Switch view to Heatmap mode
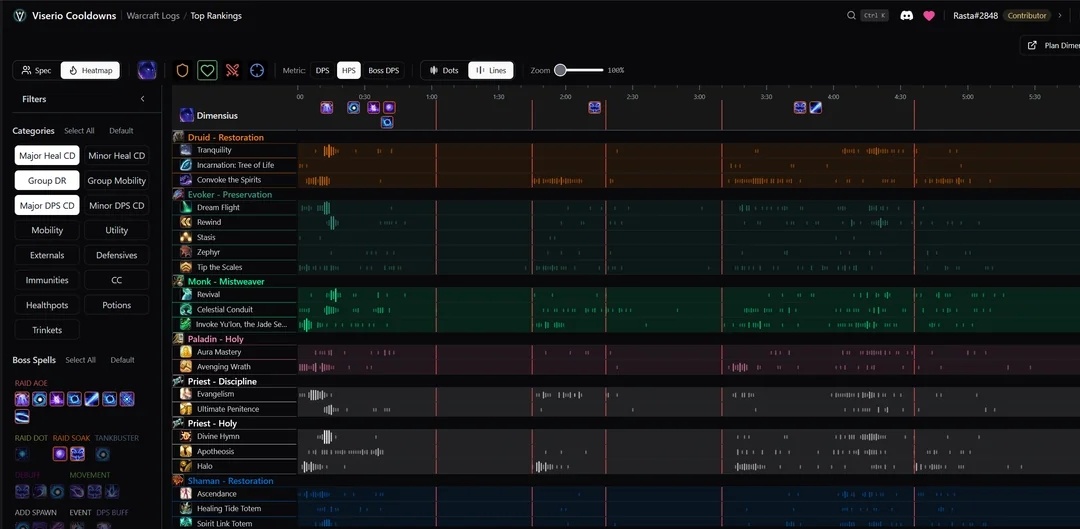1080x529 pixels. click(x=90, y=70)
